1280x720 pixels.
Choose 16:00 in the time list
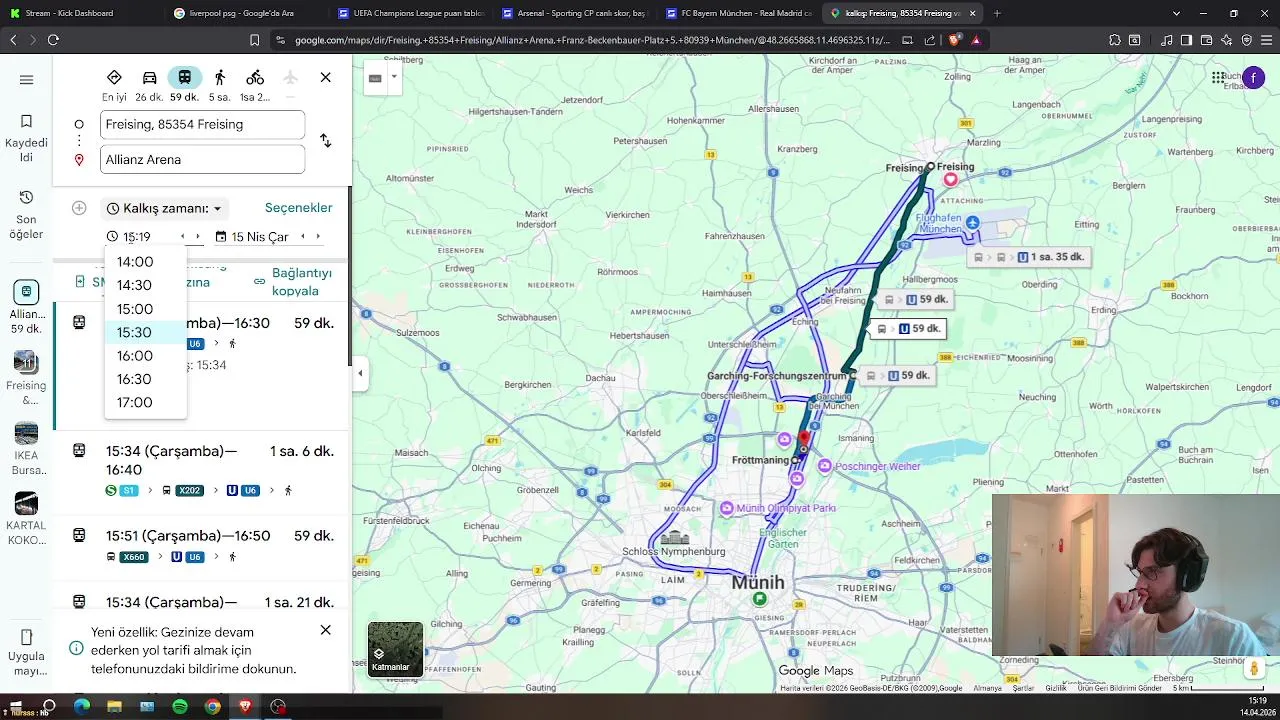pyautogui.click(x=145, y=356)
